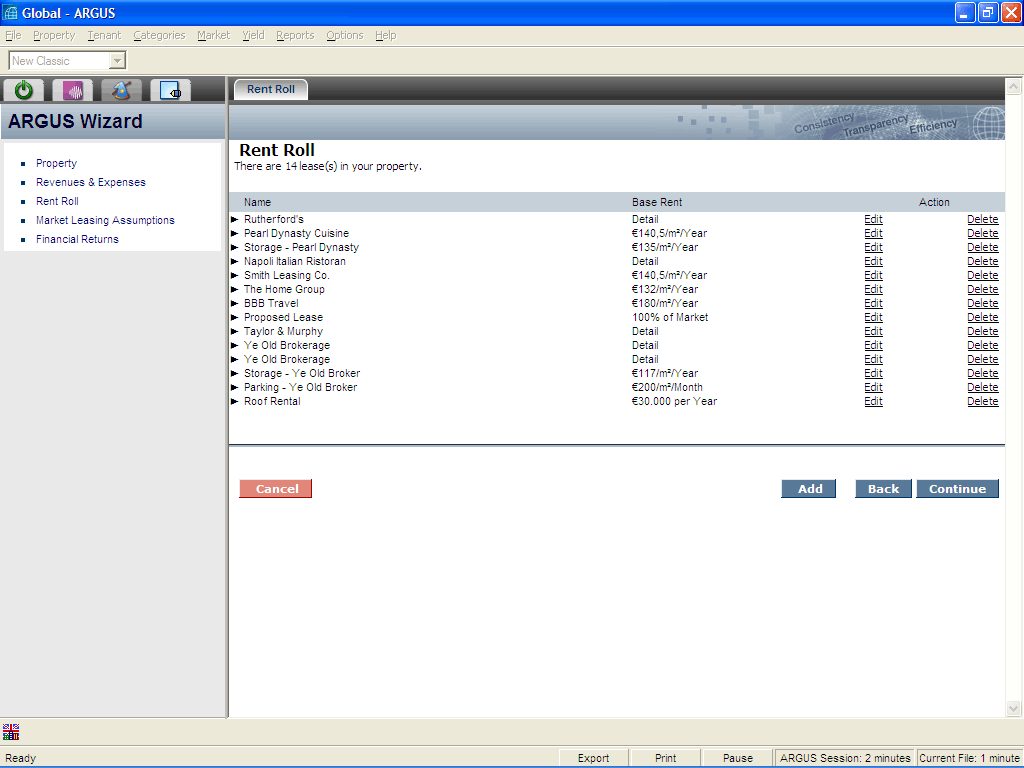Edit the Proposed Lease entry

(x=873, y=317)
